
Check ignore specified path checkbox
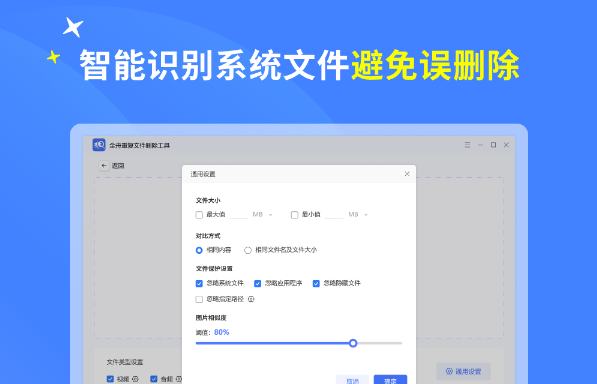click(x=199, y=300)
